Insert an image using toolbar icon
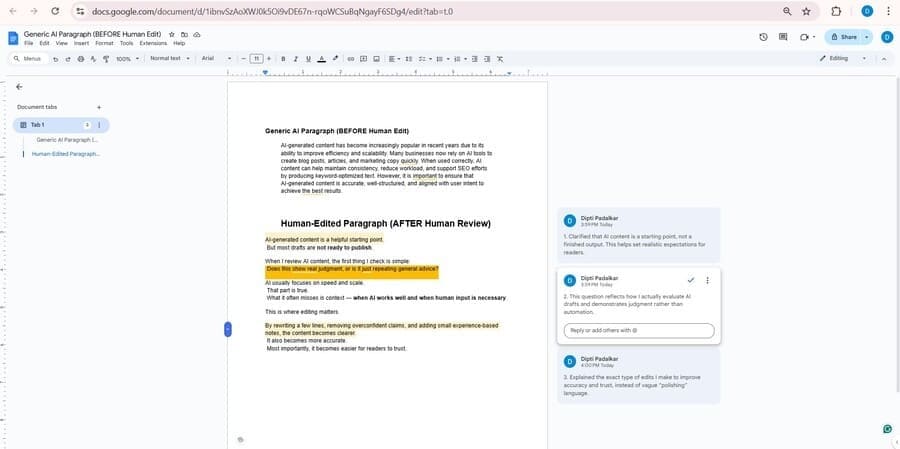Viewport: 900px width, 449px height. click(377, 59)
